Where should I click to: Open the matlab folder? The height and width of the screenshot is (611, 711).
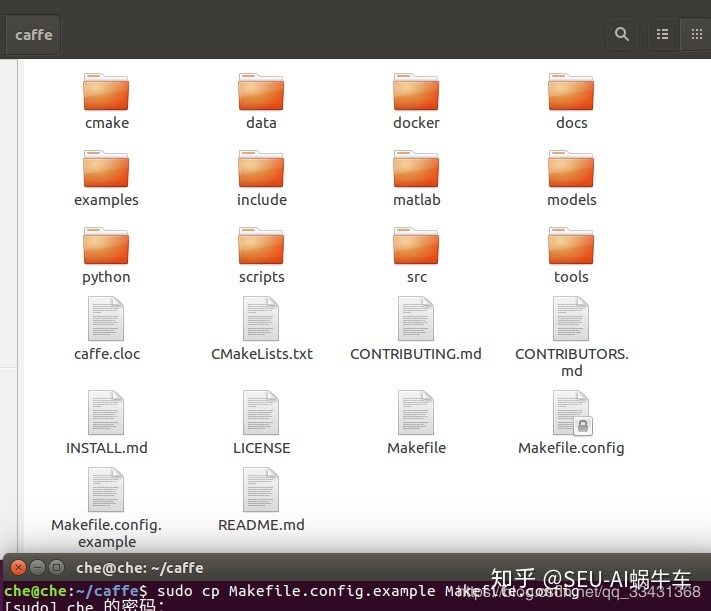(x=416, y=169)
